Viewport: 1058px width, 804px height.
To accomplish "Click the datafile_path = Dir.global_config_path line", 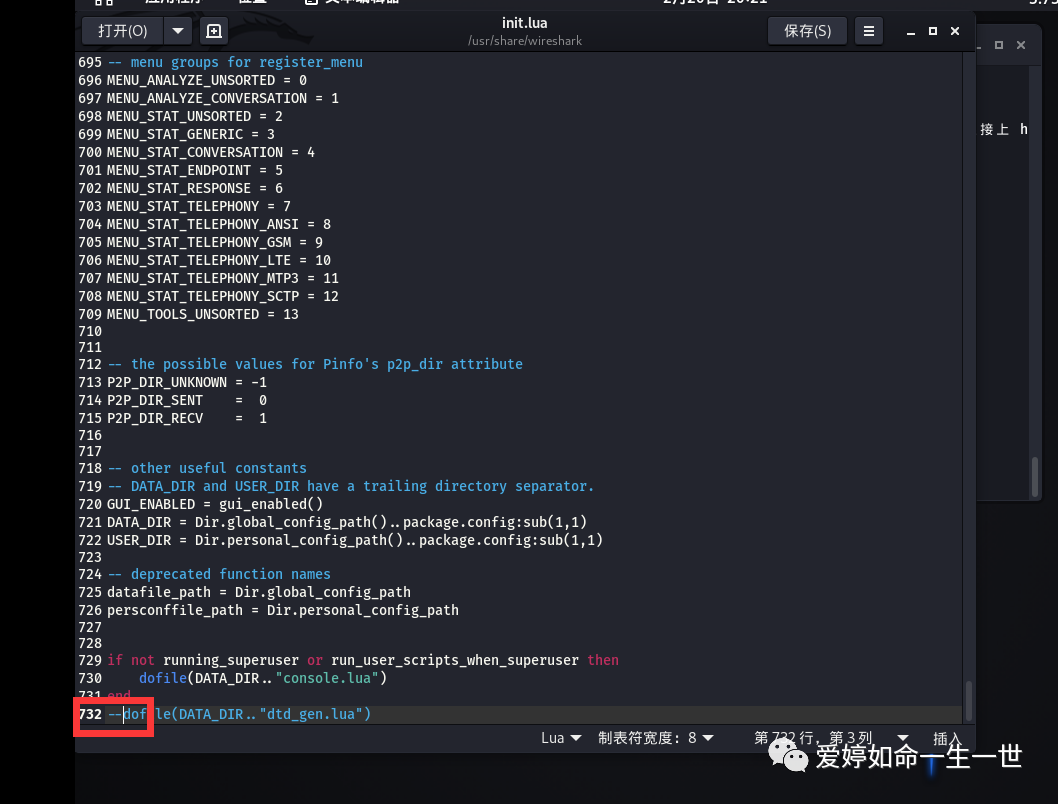I will (259, 592).
